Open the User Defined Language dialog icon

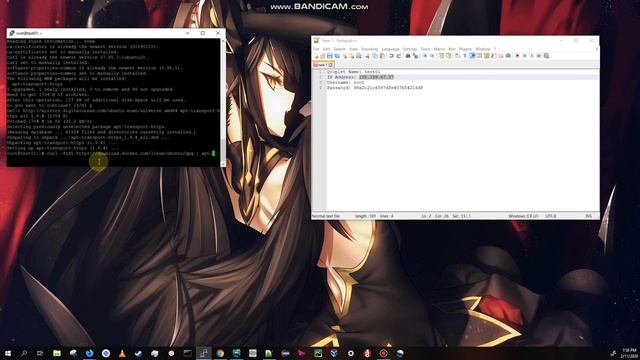point(479,56)
